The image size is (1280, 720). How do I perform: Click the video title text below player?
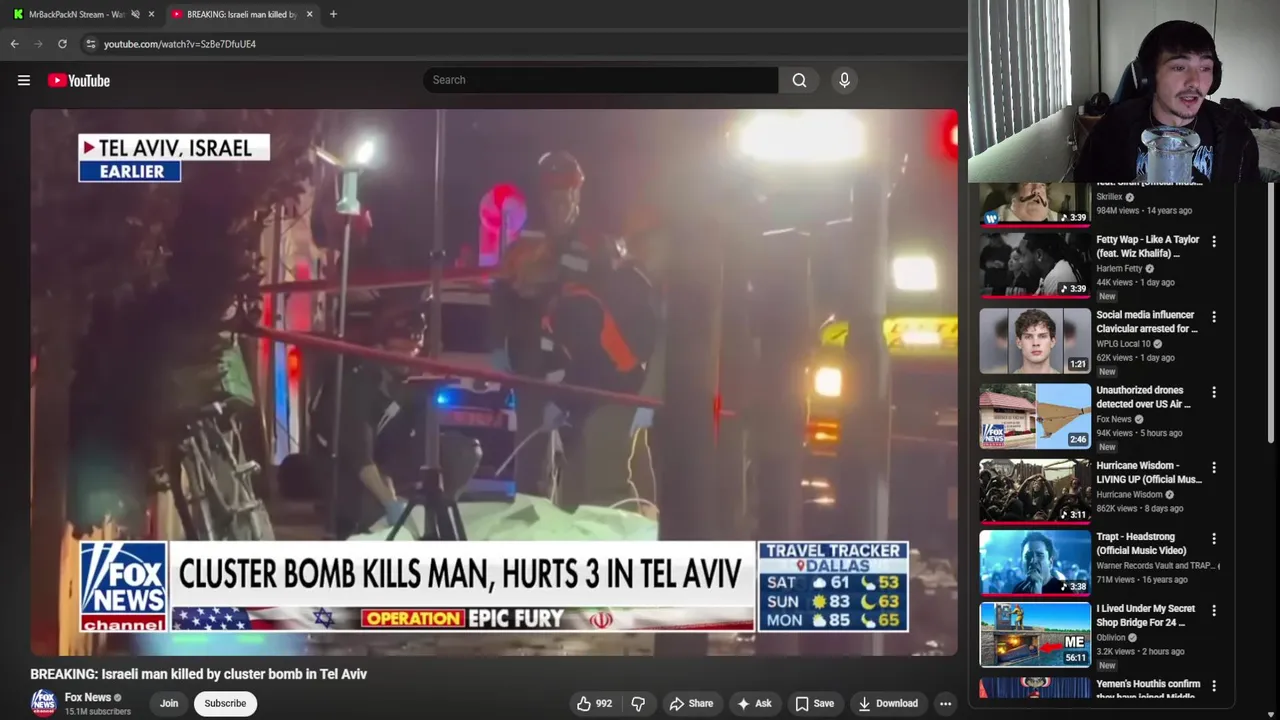point(198,674)
